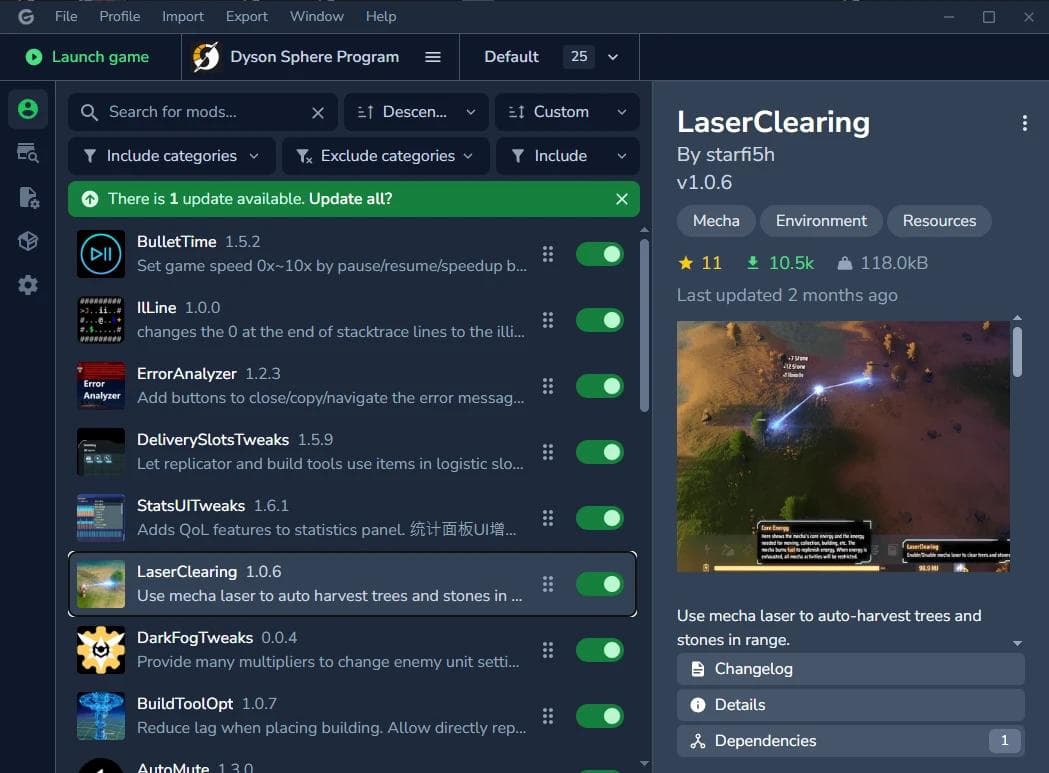Viewport: 1049px width, 773px height.
Task: Disable the IlLine mod toggle
Action: point(600,320)
